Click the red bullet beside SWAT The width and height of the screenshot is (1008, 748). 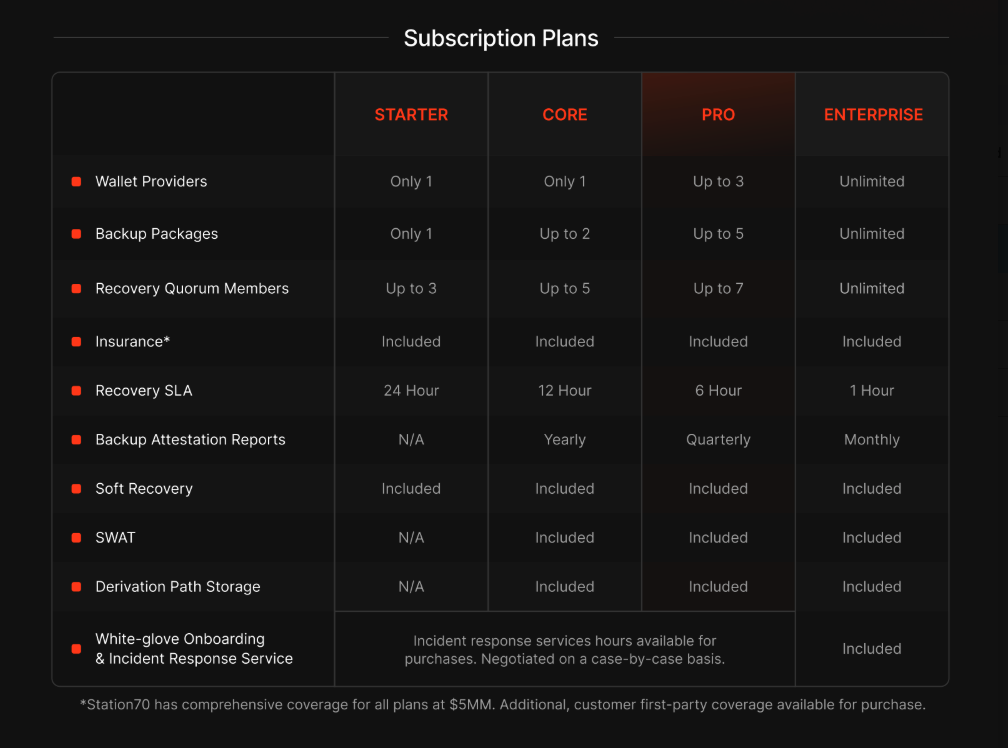76,538
